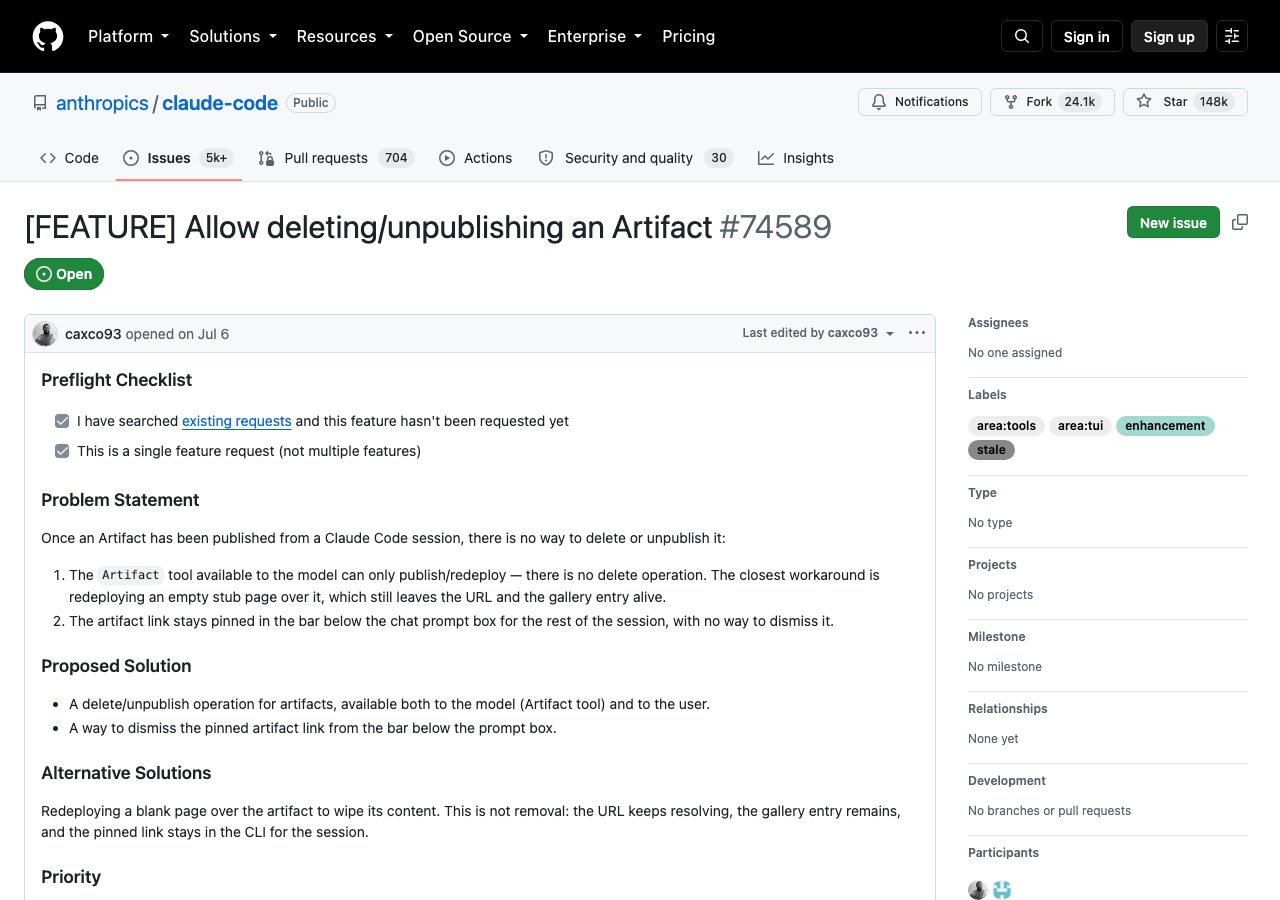Select the enhancement label
1280x900 pixels.
(x=1165, y=426)
